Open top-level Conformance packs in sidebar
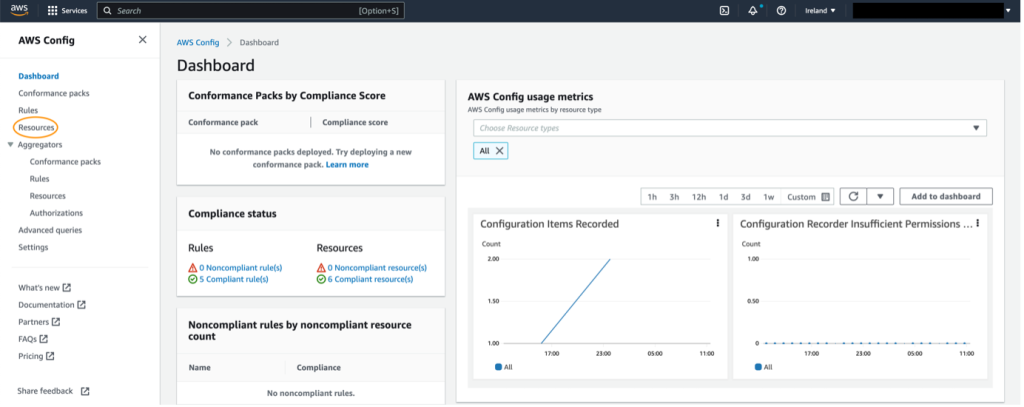The width and height of the screenshot is (1024, 407). pos(54,93)
